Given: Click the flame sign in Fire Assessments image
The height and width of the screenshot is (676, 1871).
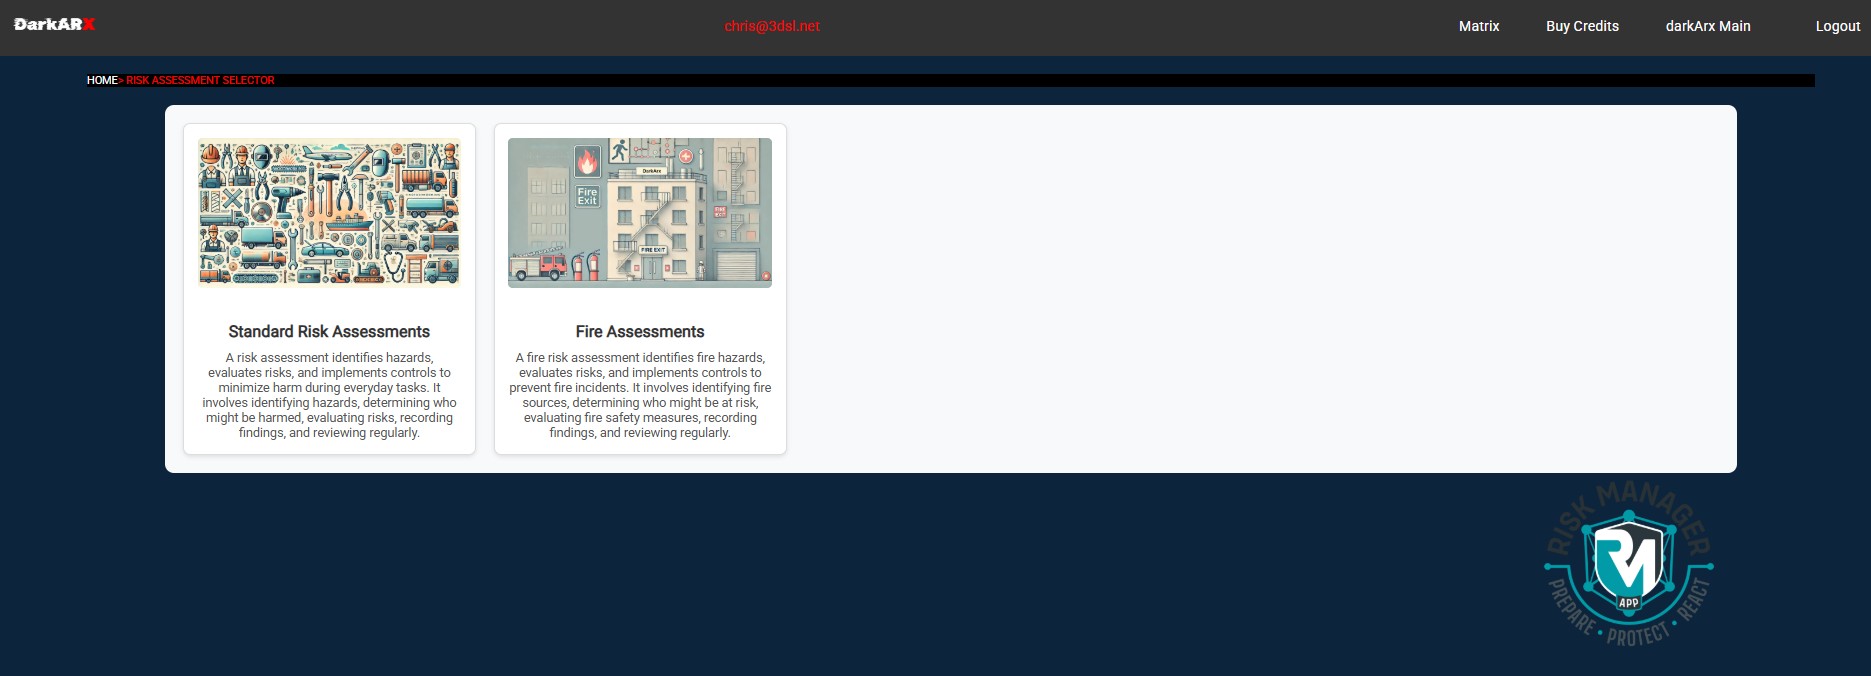Looking at the screenshot, I should pyautogui.click(x=587, y=161).
